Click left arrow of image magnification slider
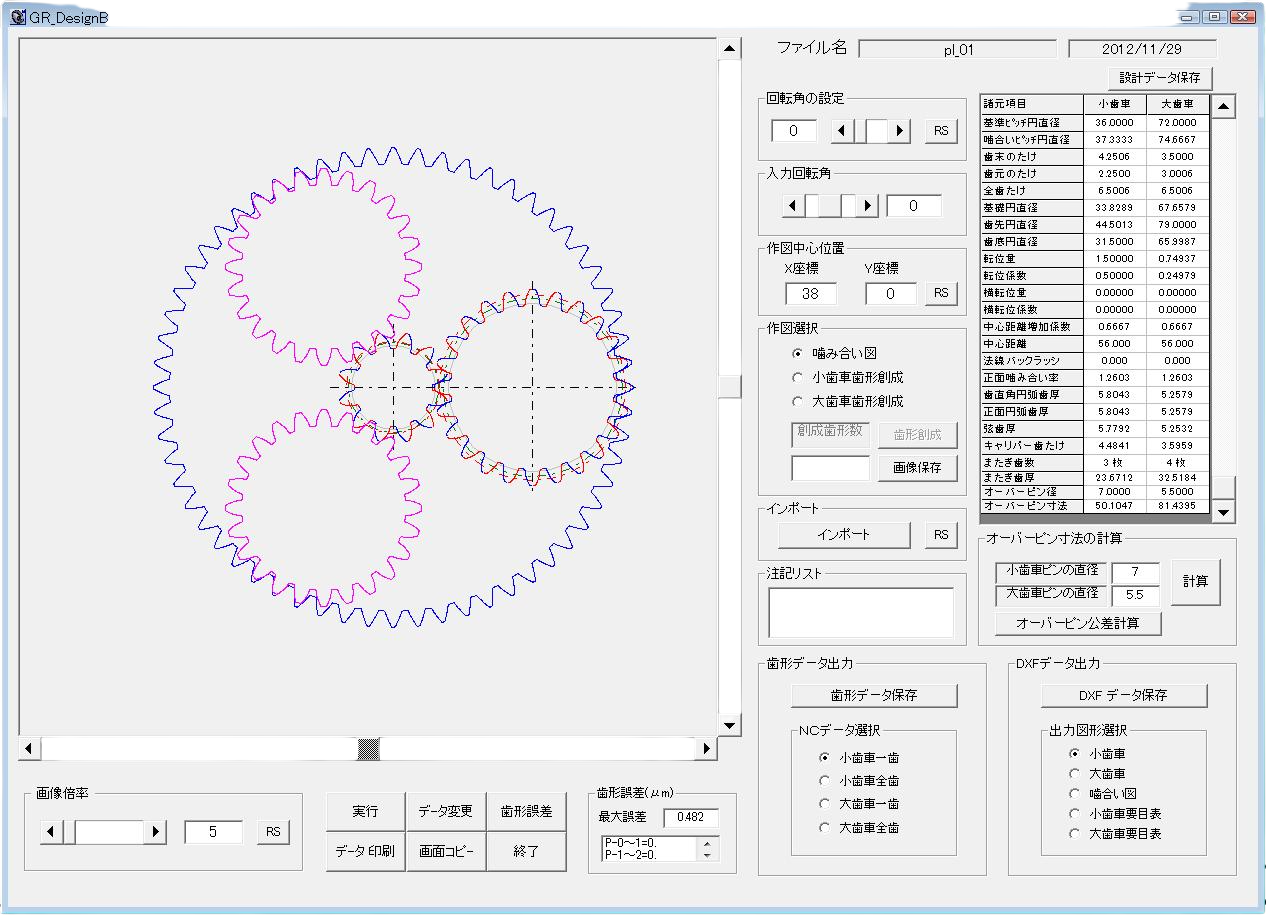 pos(52,831)
